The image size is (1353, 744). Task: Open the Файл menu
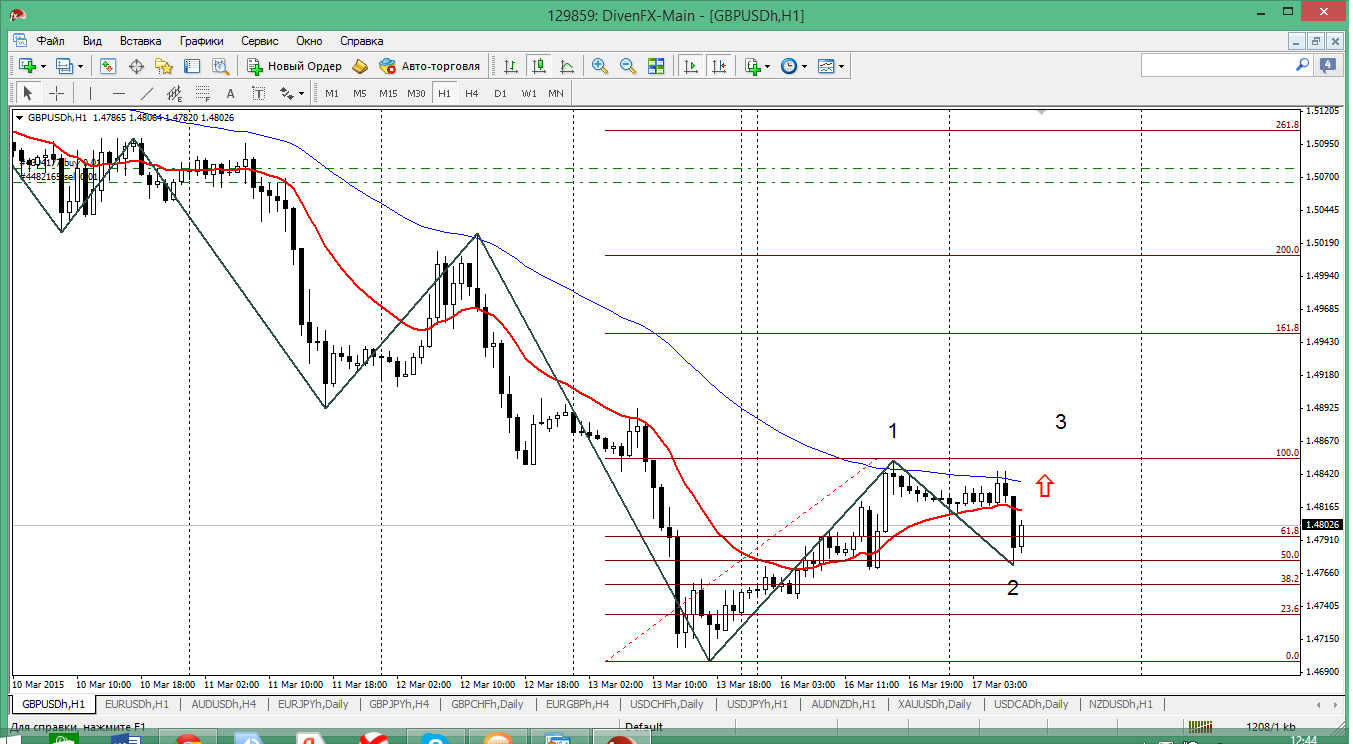tap(51, 41)
